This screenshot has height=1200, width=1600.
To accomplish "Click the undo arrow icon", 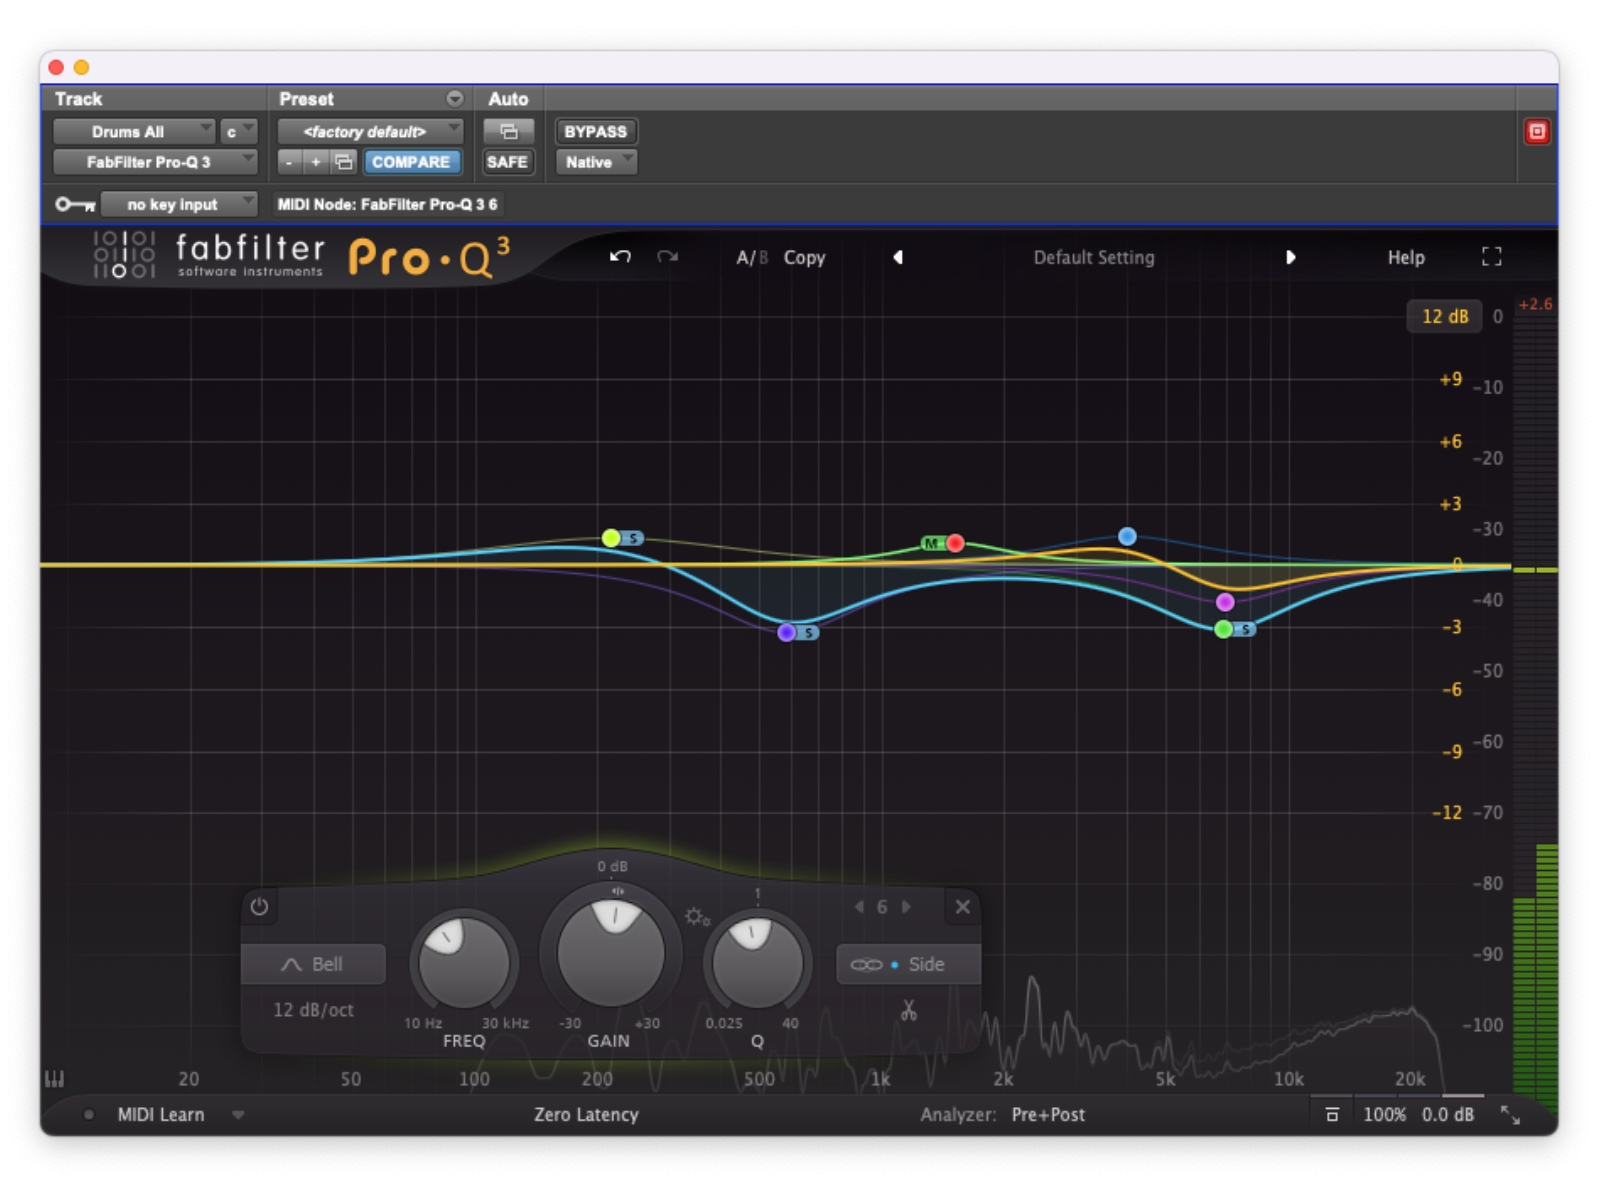I will click(620, 257).
